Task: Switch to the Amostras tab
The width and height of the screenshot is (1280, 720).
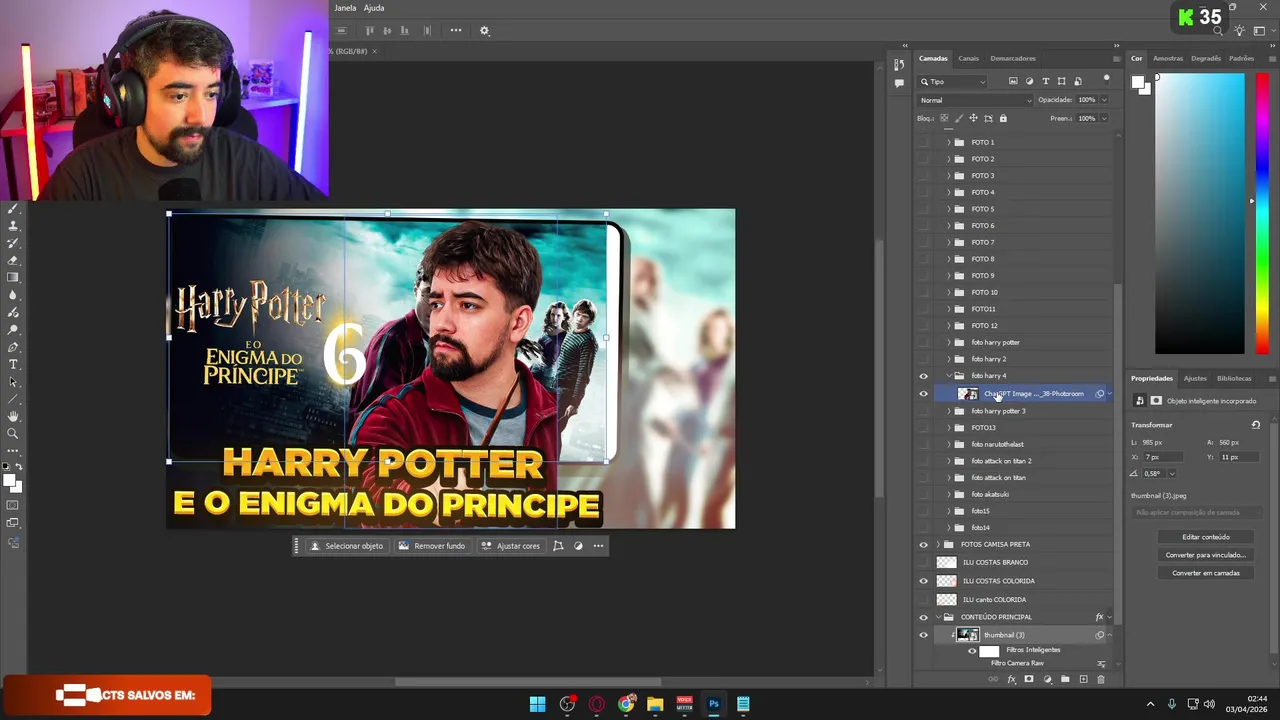Action: point(1168,58)
